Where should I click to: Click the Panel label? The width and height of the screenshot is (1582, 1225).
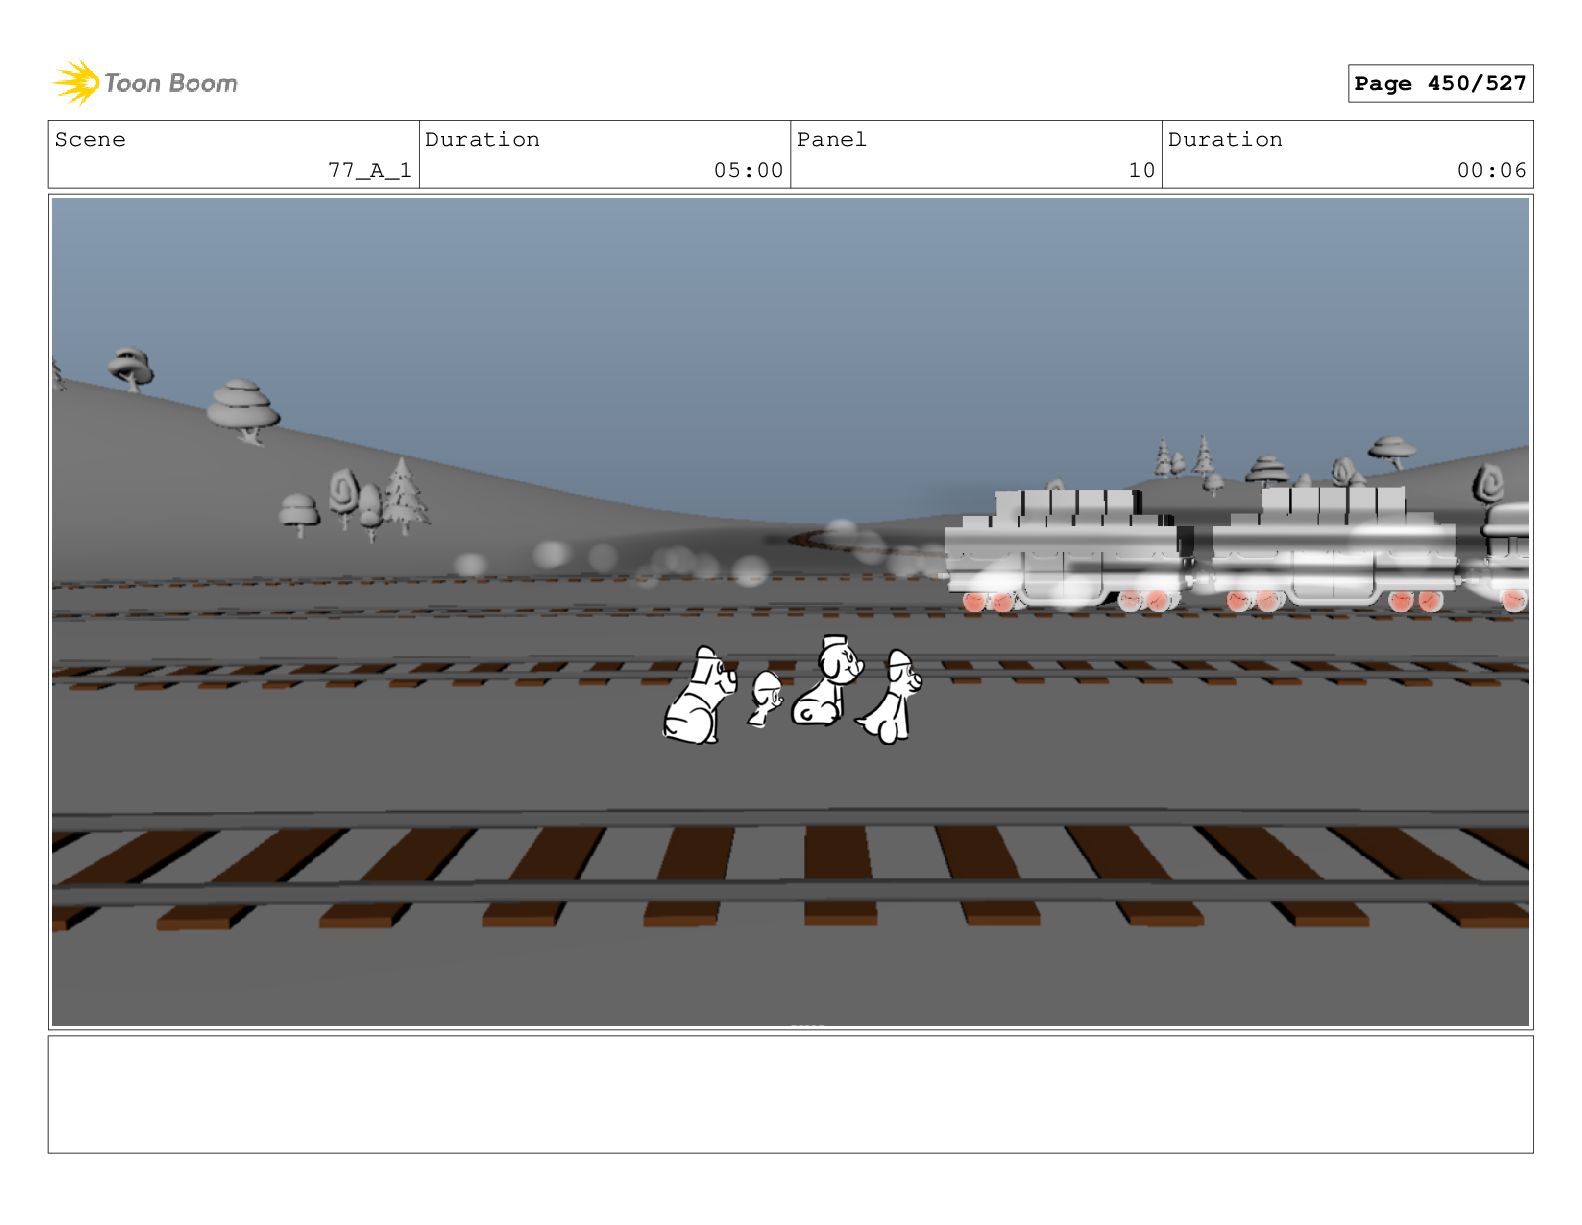831,140
